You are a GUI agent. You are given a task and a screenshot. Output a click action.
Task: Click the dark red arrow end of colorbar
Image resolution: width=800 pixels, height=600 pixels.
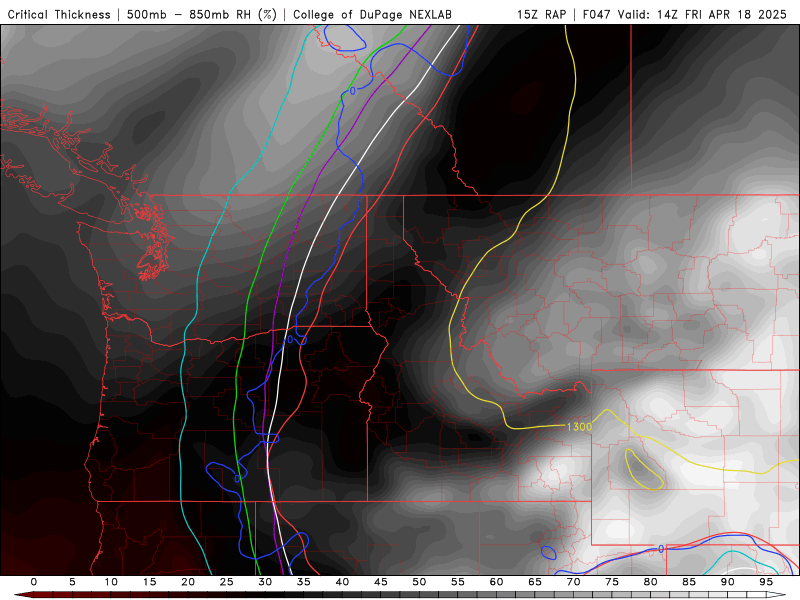(x=23, y=595)
